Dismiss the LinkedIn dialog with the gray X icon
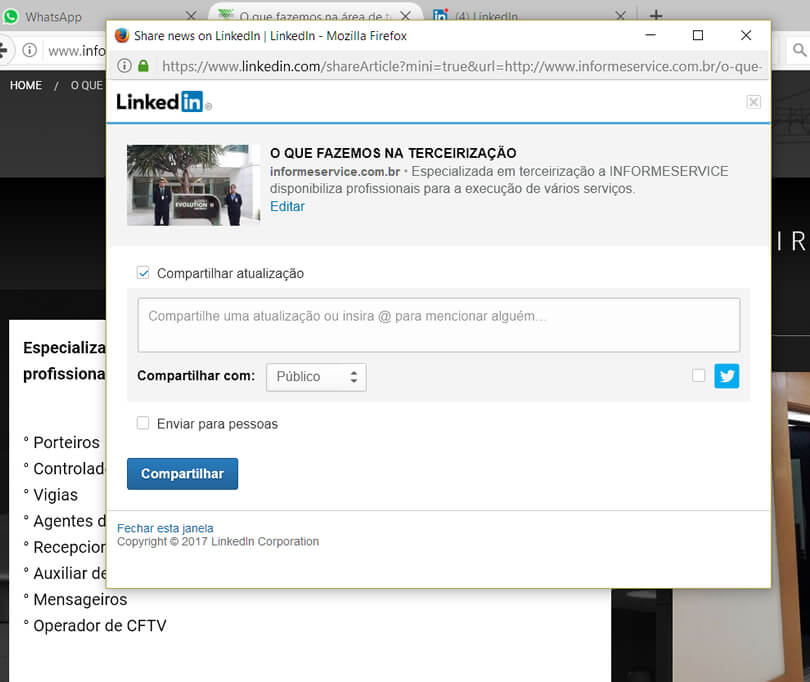 click(x=753, y=102)
